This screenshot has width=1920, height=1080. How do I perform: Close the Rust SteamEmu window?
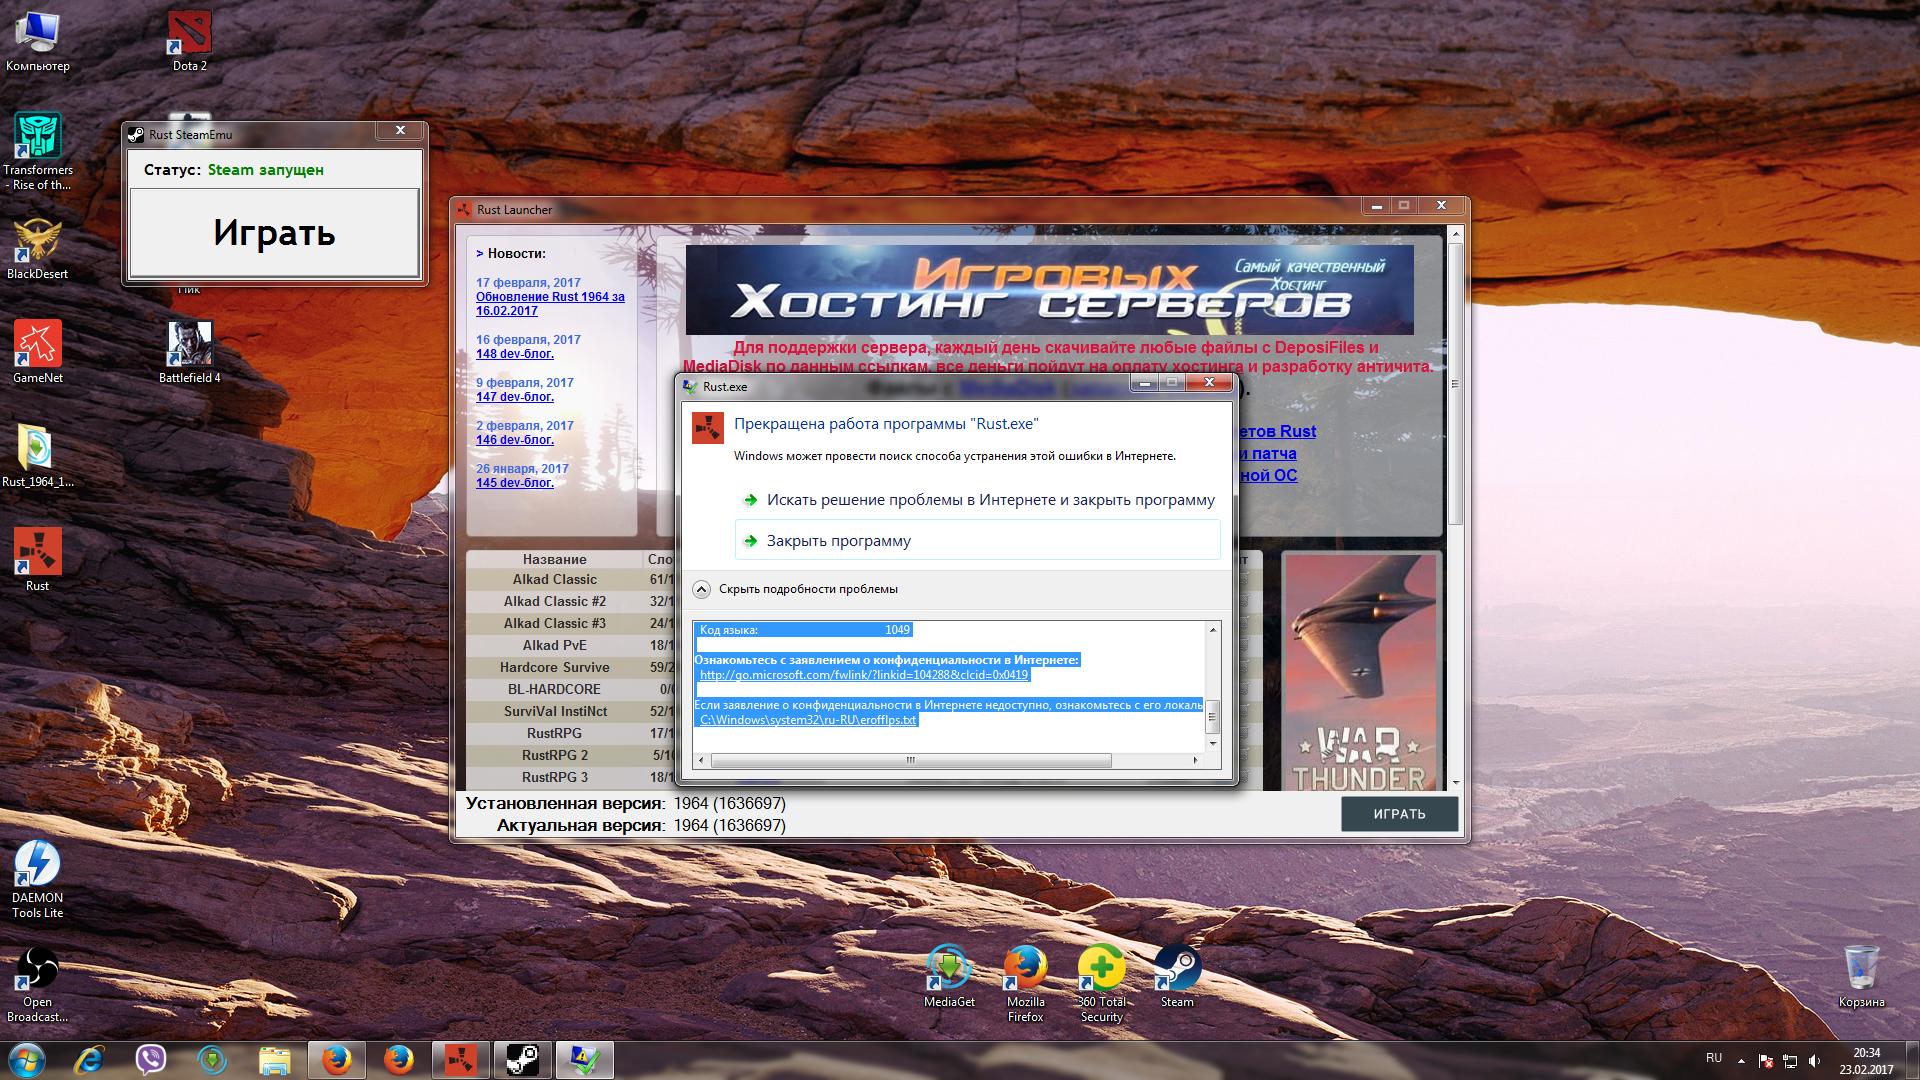click(400, 131)
